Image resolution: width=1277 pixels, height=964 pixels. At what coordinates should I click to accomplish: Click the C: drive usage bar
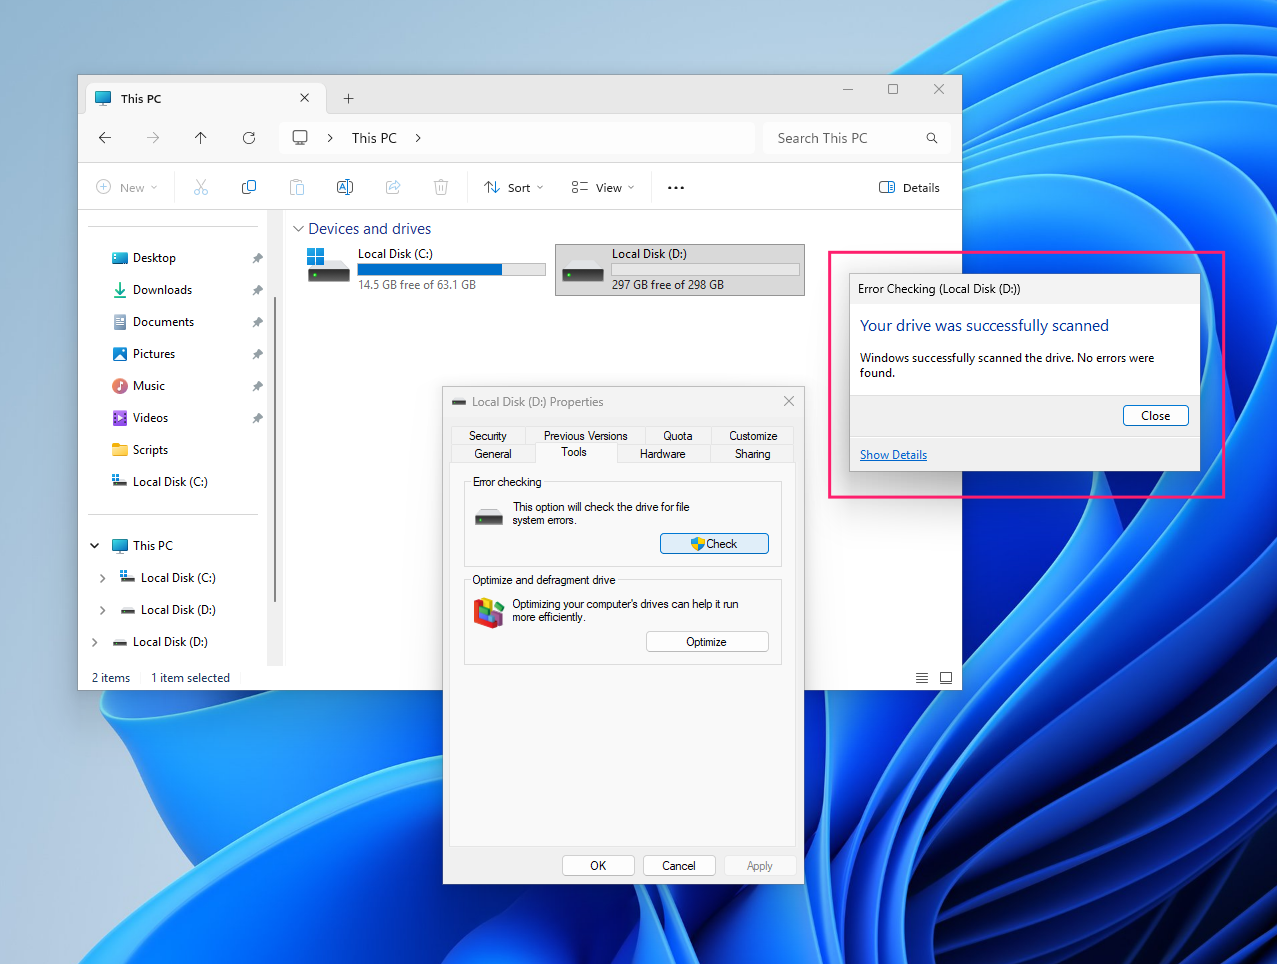pos(451,270)
